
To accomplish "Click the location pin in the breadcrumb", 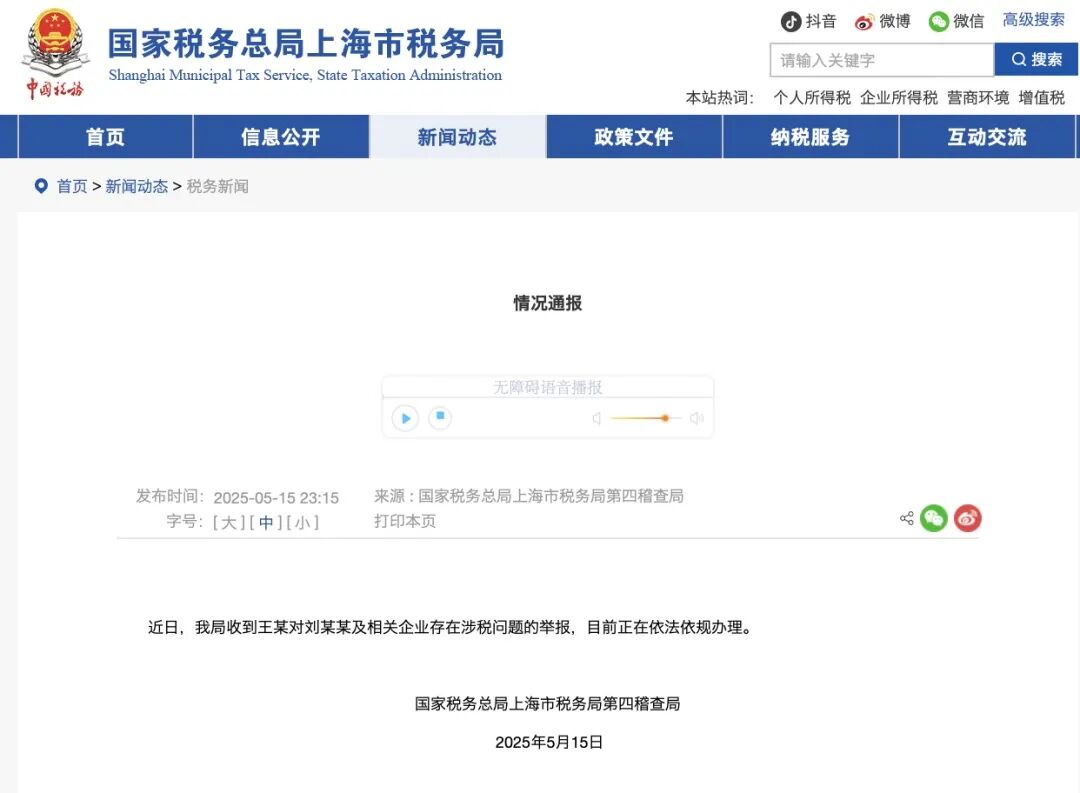I will [x=40, y=185].
